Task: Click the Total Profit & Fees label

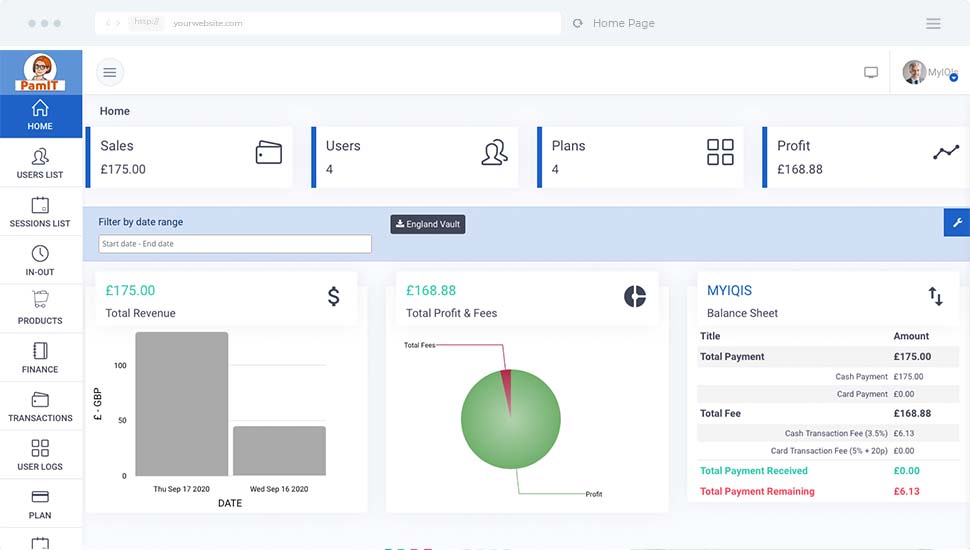Action: point(451,313)
